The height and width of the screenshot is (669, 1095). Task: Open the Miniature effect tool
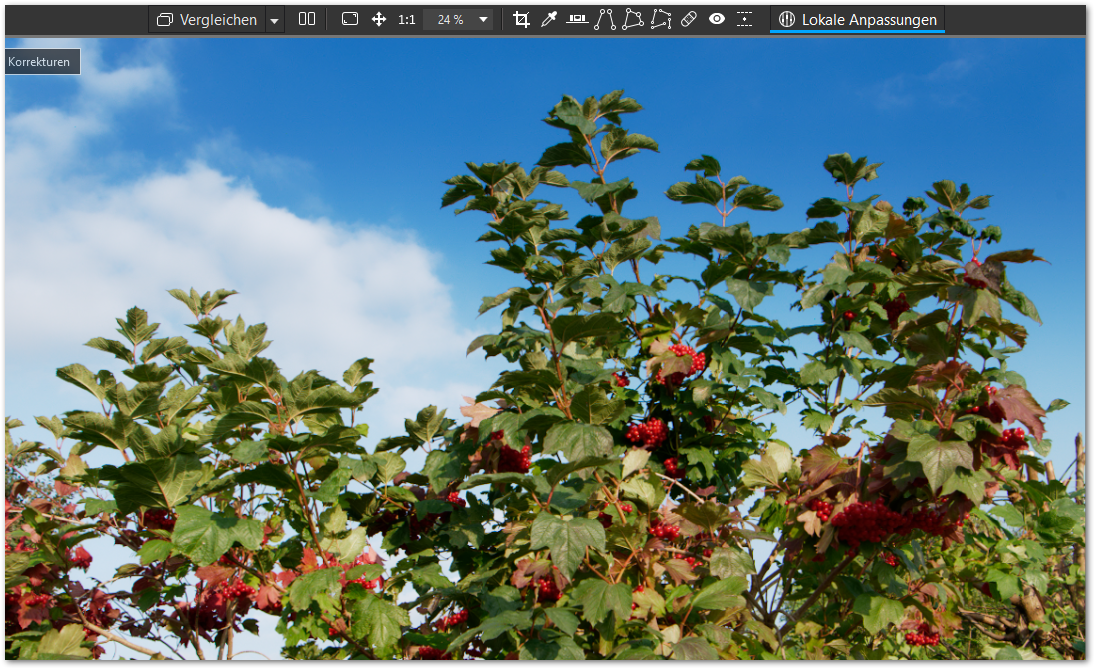tap(745, 19)
